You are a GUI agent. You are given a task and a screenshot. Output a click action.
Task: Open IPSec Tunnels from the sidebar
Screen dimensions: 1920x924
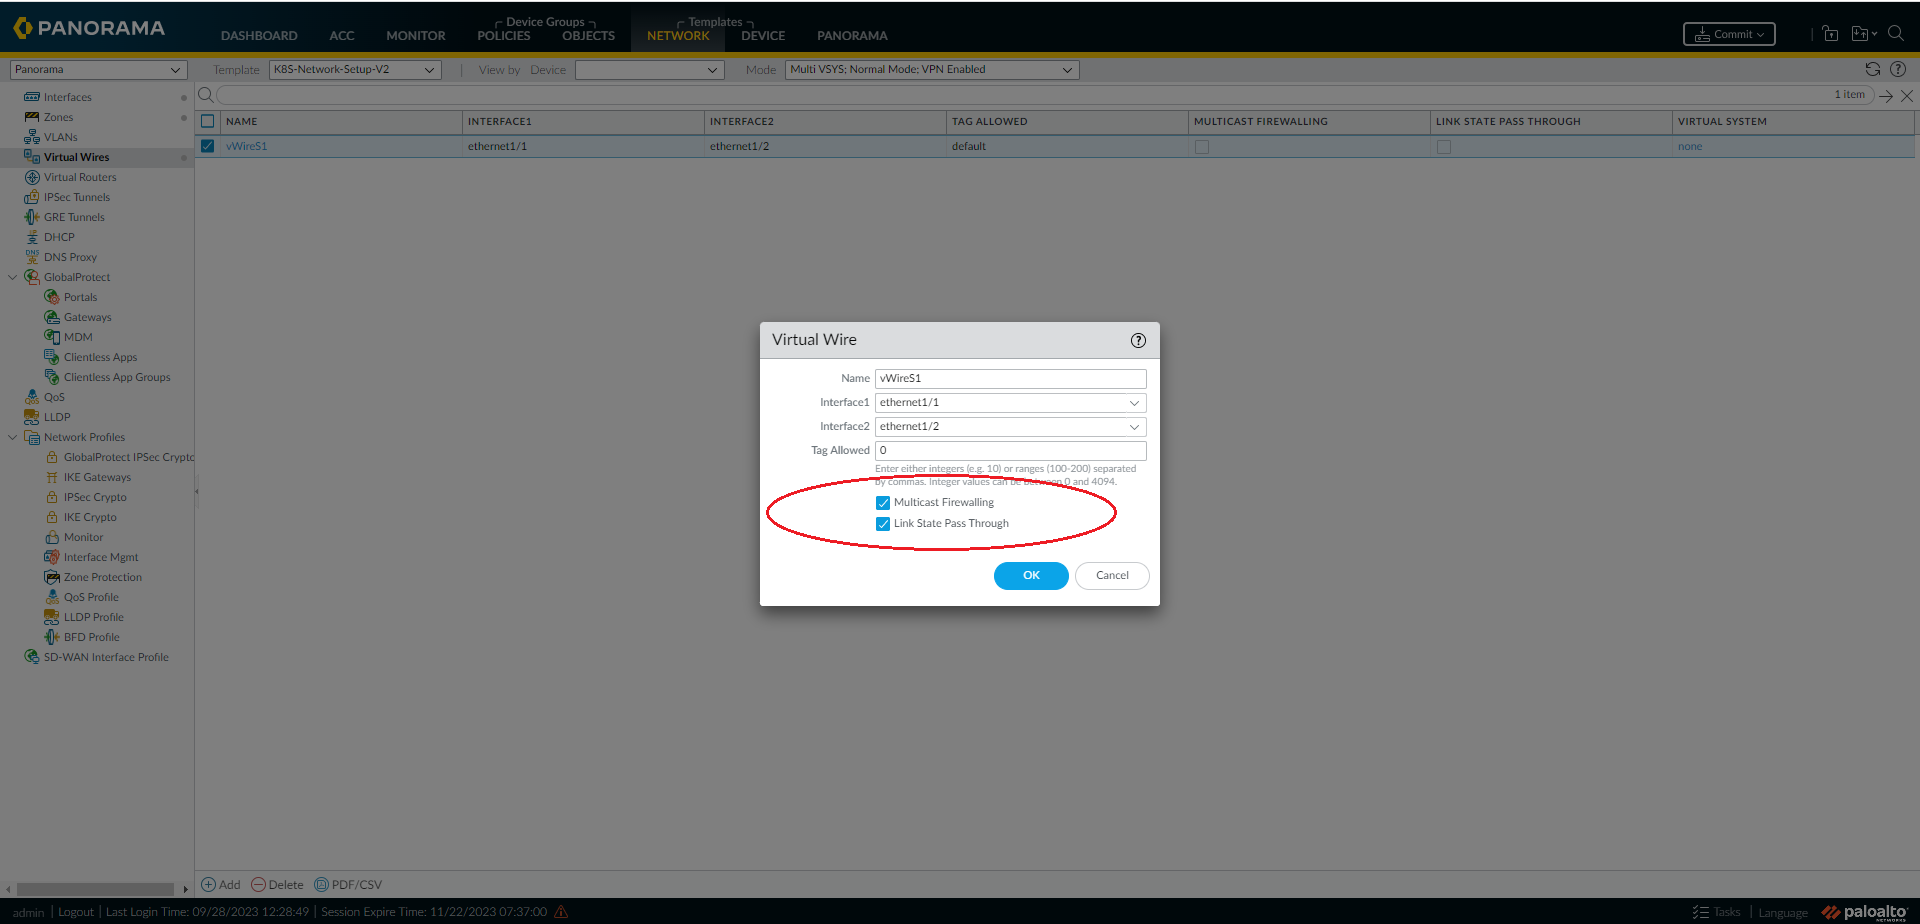pos(76,197)
